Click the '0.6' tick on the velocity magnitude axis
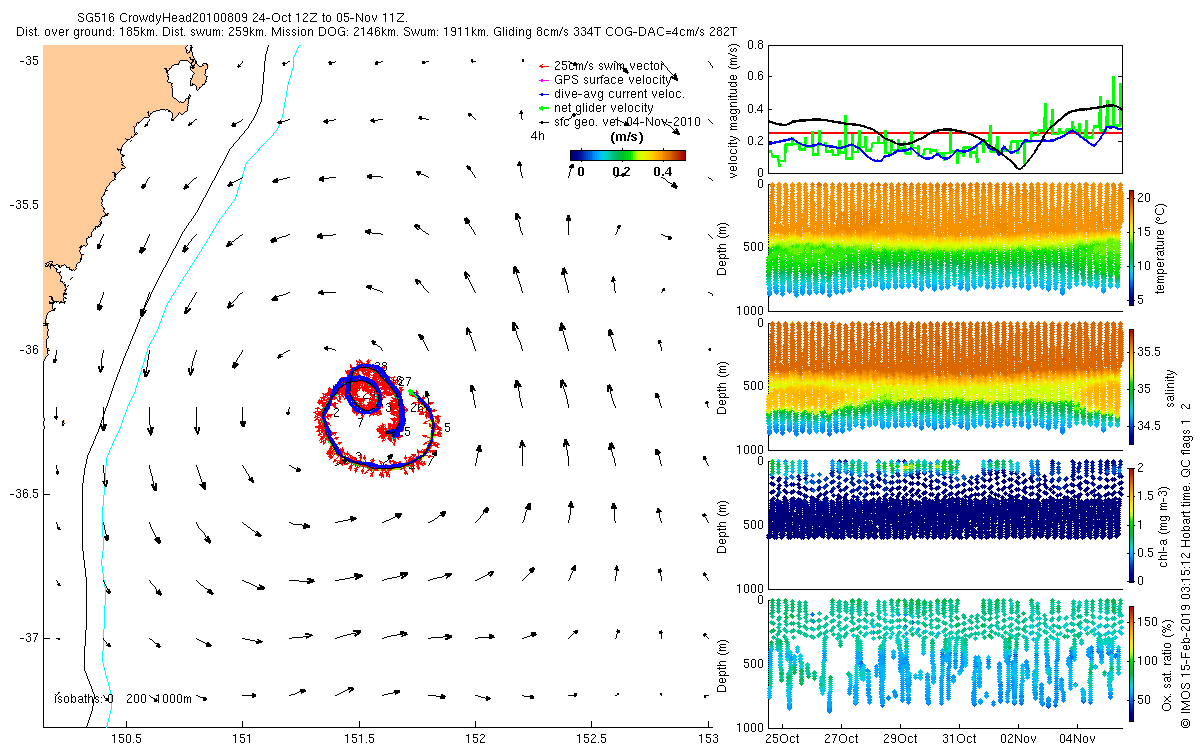The width and height of the screenshot is (1200, 750). click(755, 77)
